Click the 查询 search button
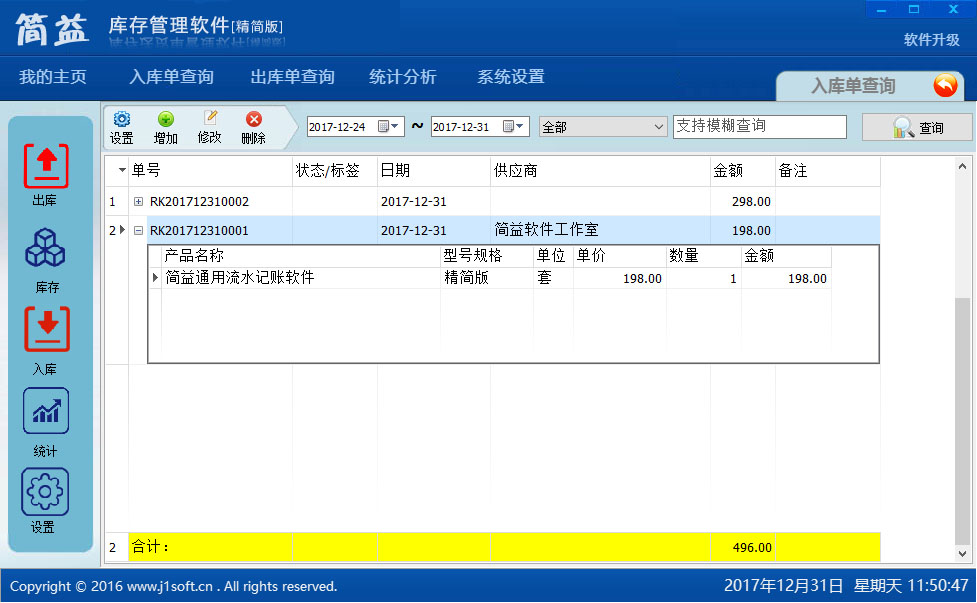The width and height of the screenshot is (977, 603). [917, 127]
